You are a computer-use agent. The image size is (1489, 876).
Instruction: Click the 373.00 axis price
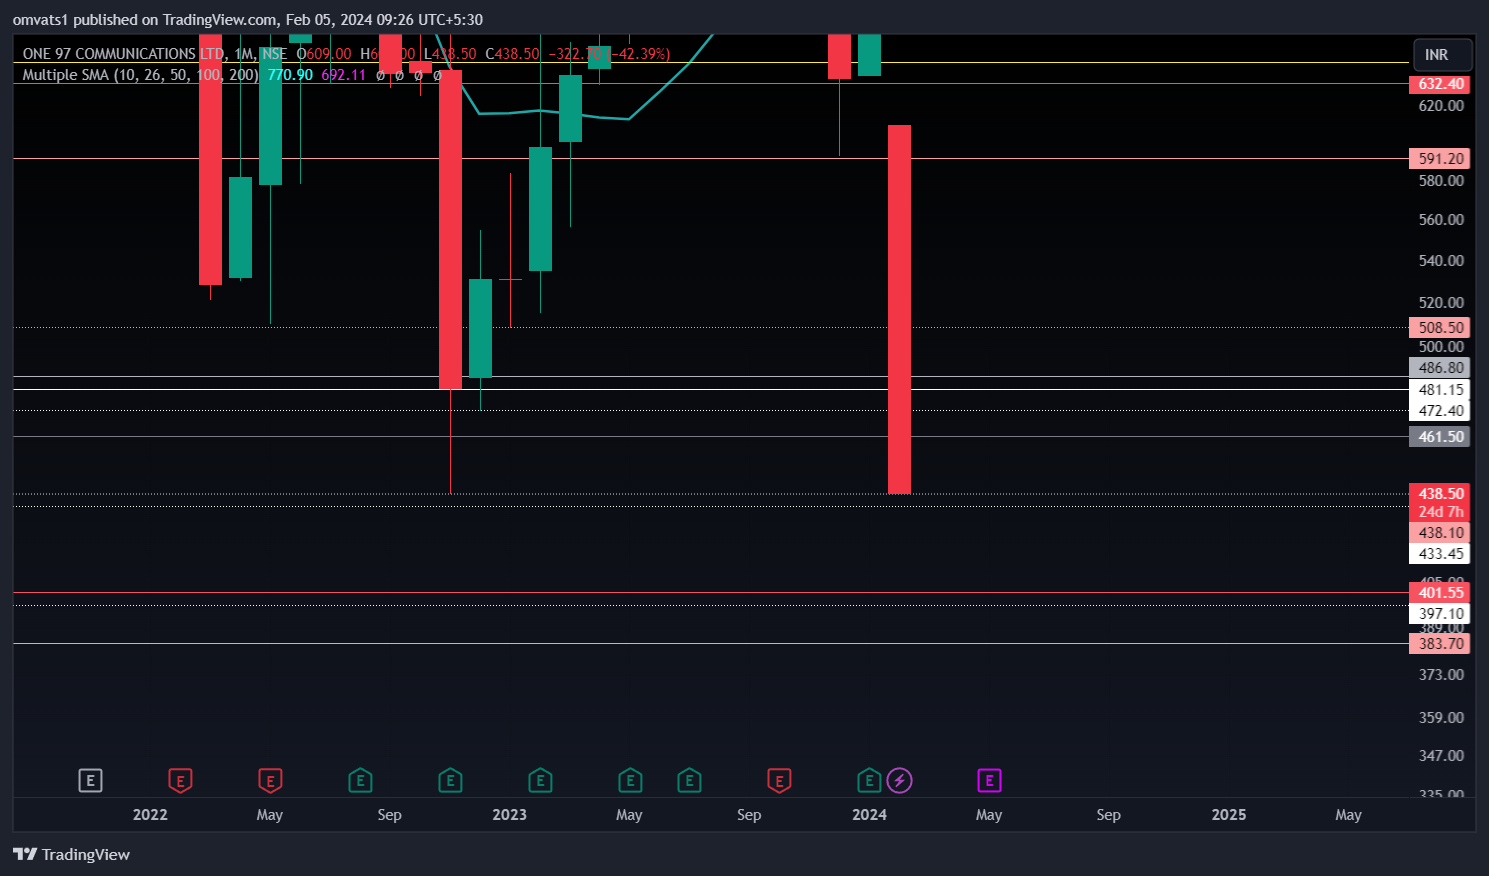tap(1441, 675)
